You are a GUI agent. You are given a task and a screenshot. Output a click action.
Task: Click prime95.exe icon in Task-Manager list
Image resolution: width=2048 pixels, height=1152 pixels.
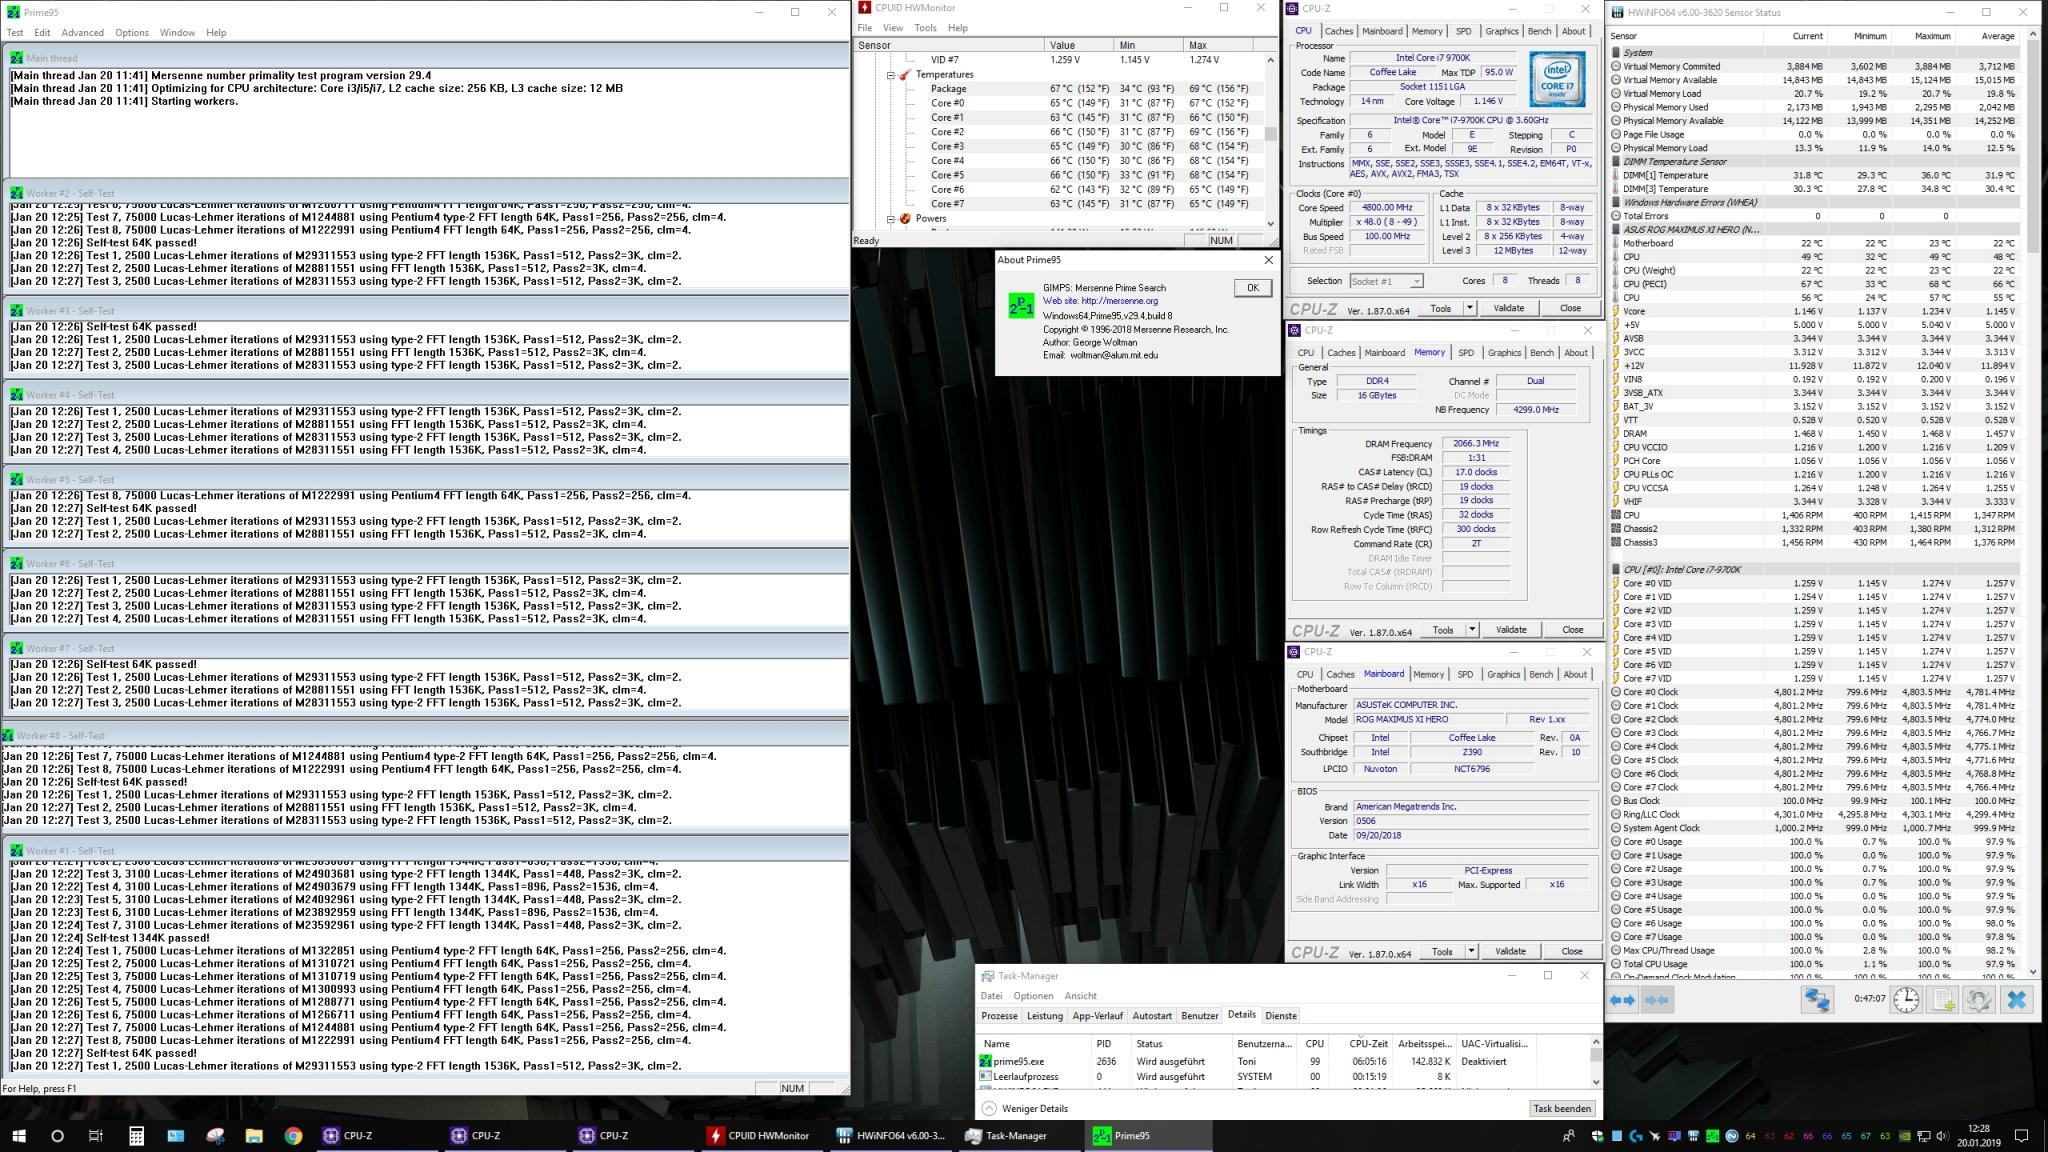pyautogui.click(x=986, y=1061)
